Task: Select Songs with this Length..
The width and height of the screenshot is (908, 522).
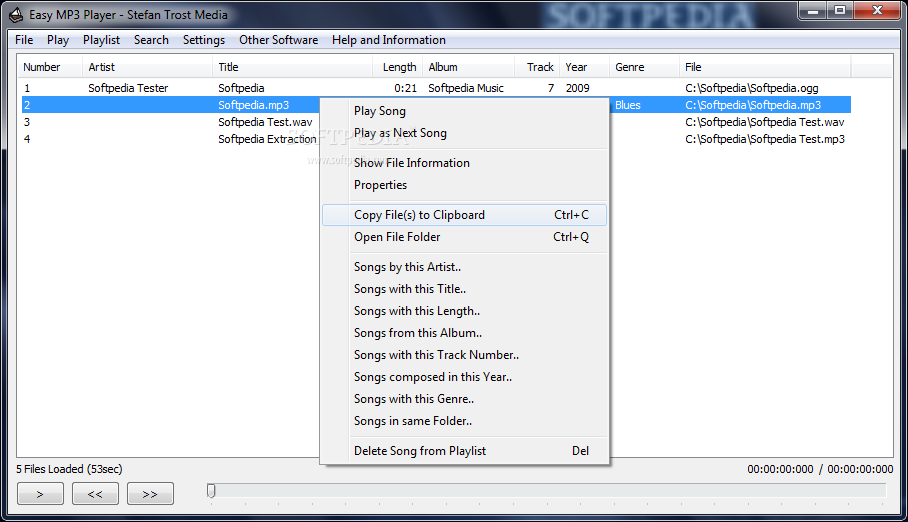Action: [x=464, y=311]
